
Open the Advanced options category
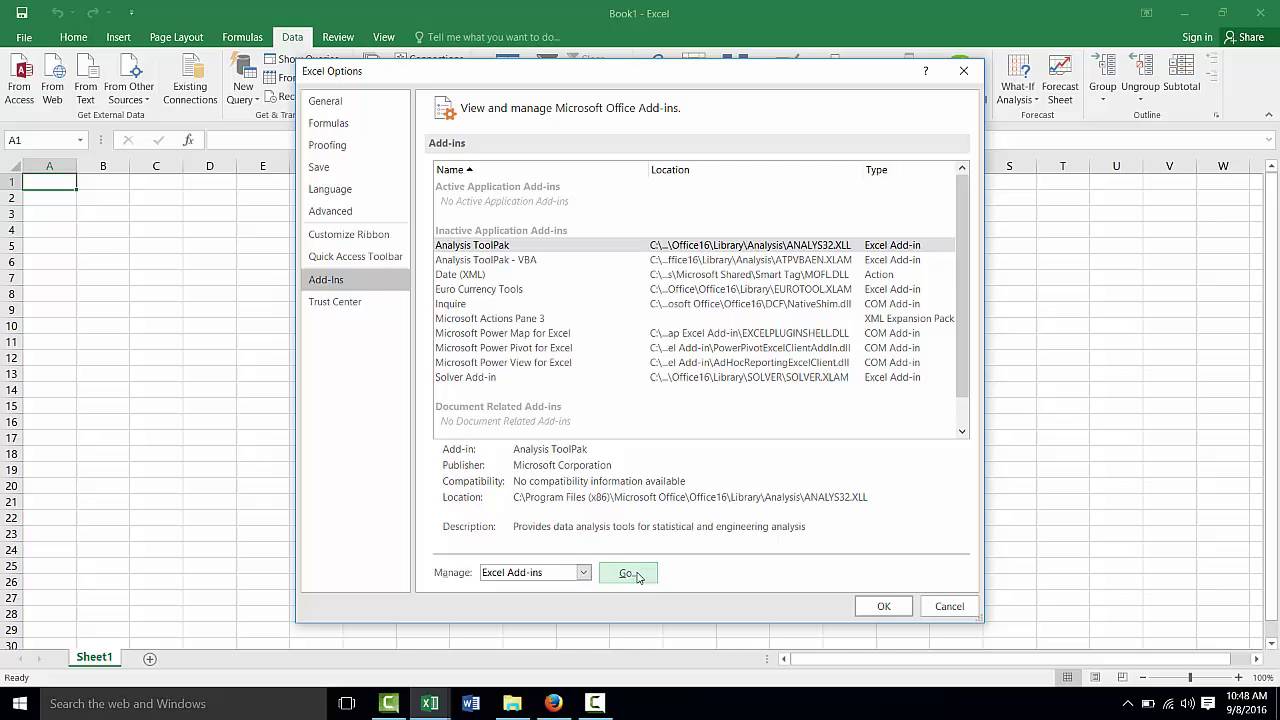tap(355, 211)
